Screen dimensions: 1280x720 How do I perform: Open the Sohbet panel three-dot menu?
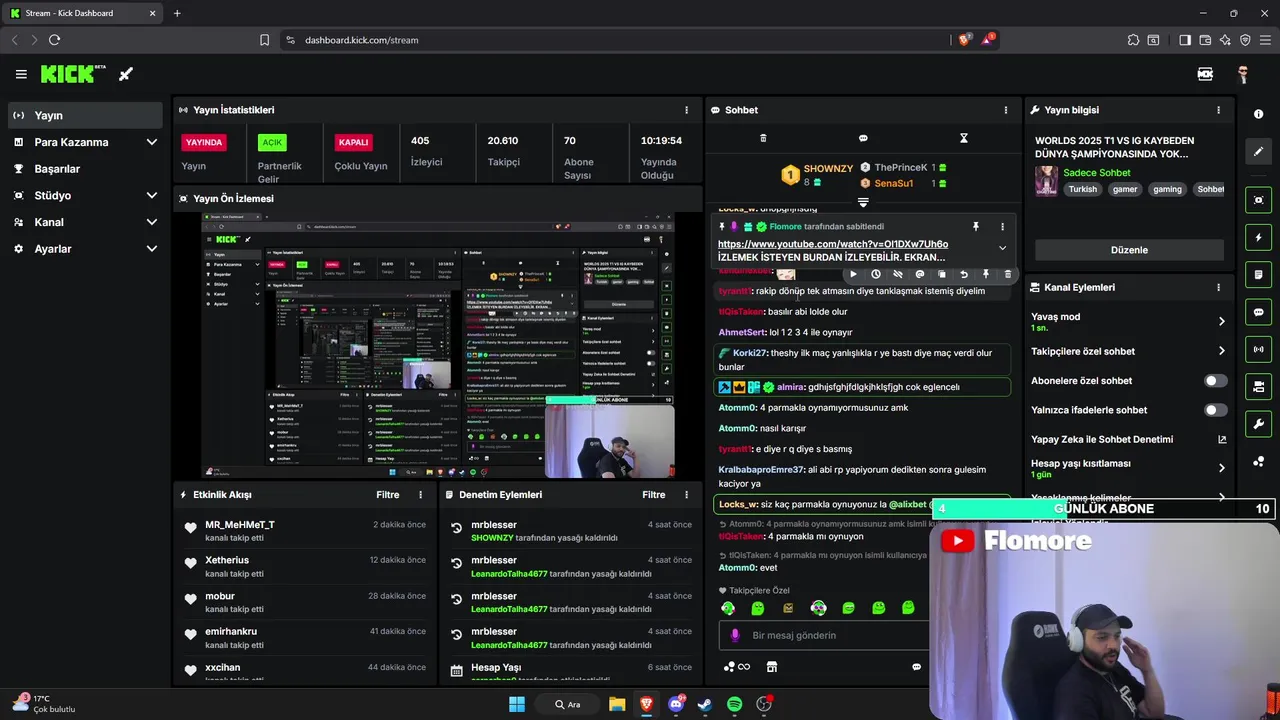[x=1006, y=110]
